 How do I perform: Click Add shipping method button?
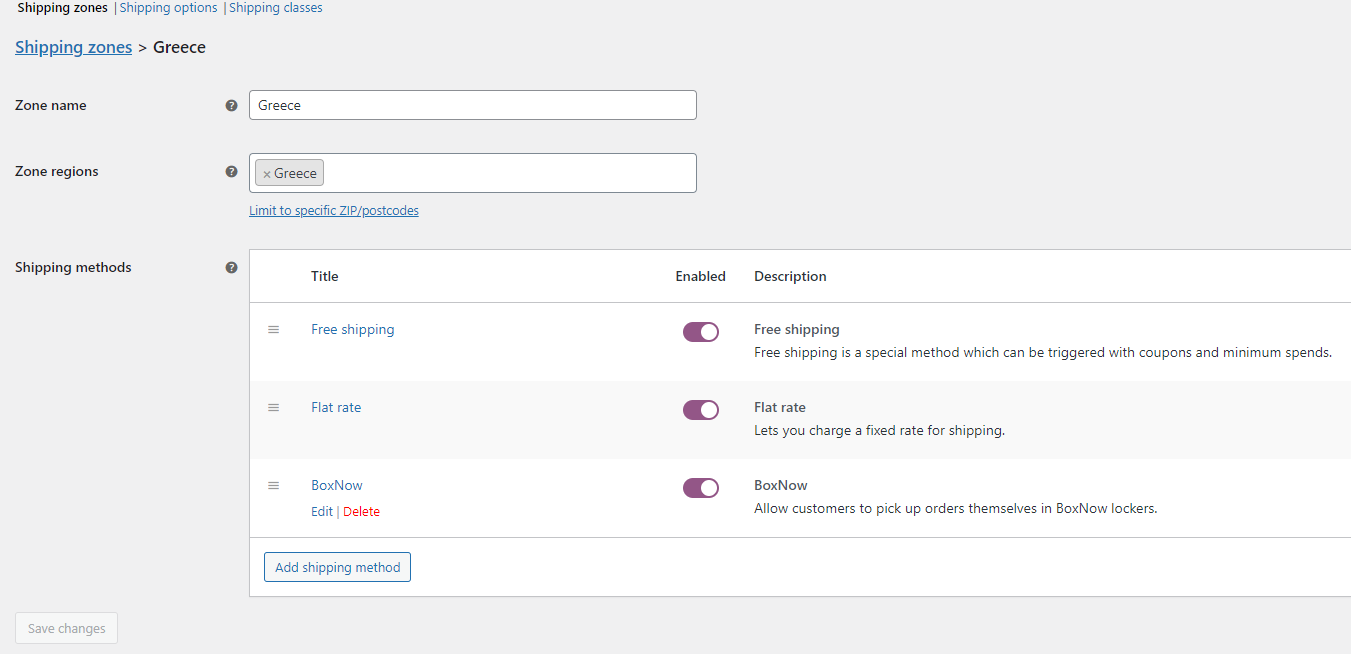coord(337,567)
